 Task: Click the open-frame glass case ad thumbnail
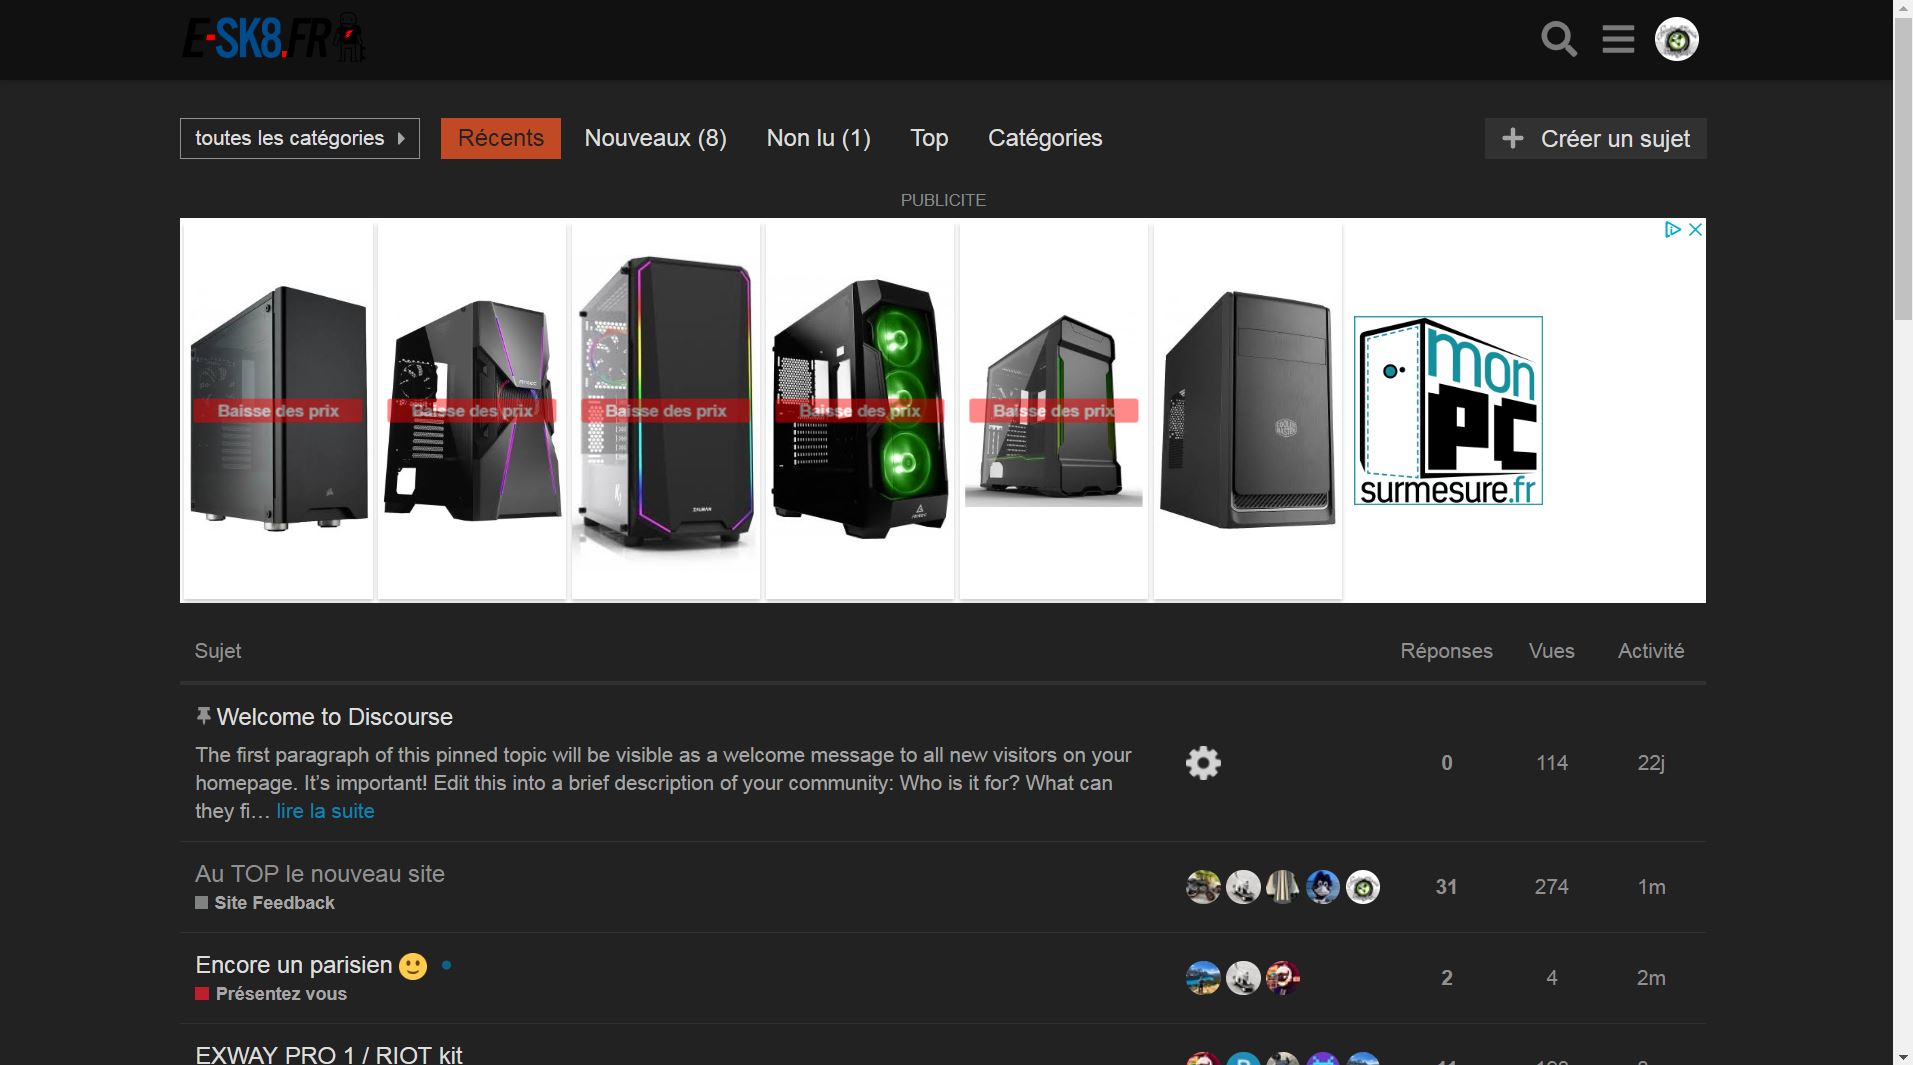pyautogui.click(x=1054, y=411)
